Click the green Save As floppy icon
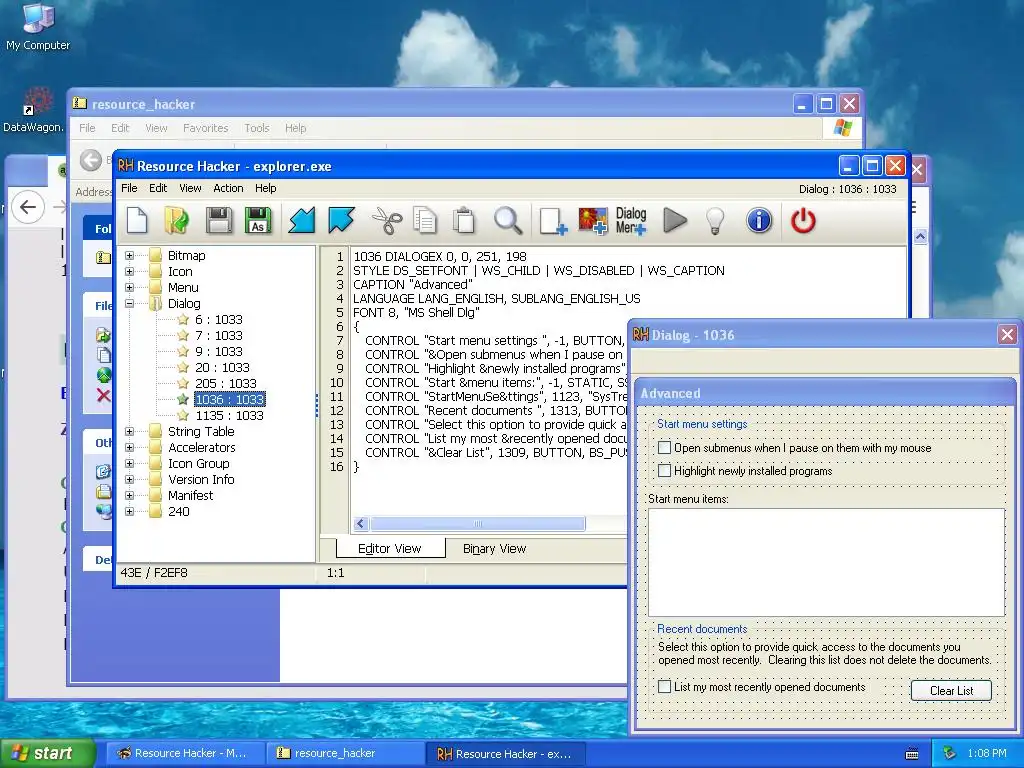The width and height of the screenshot is (1024, 768). 258,220
